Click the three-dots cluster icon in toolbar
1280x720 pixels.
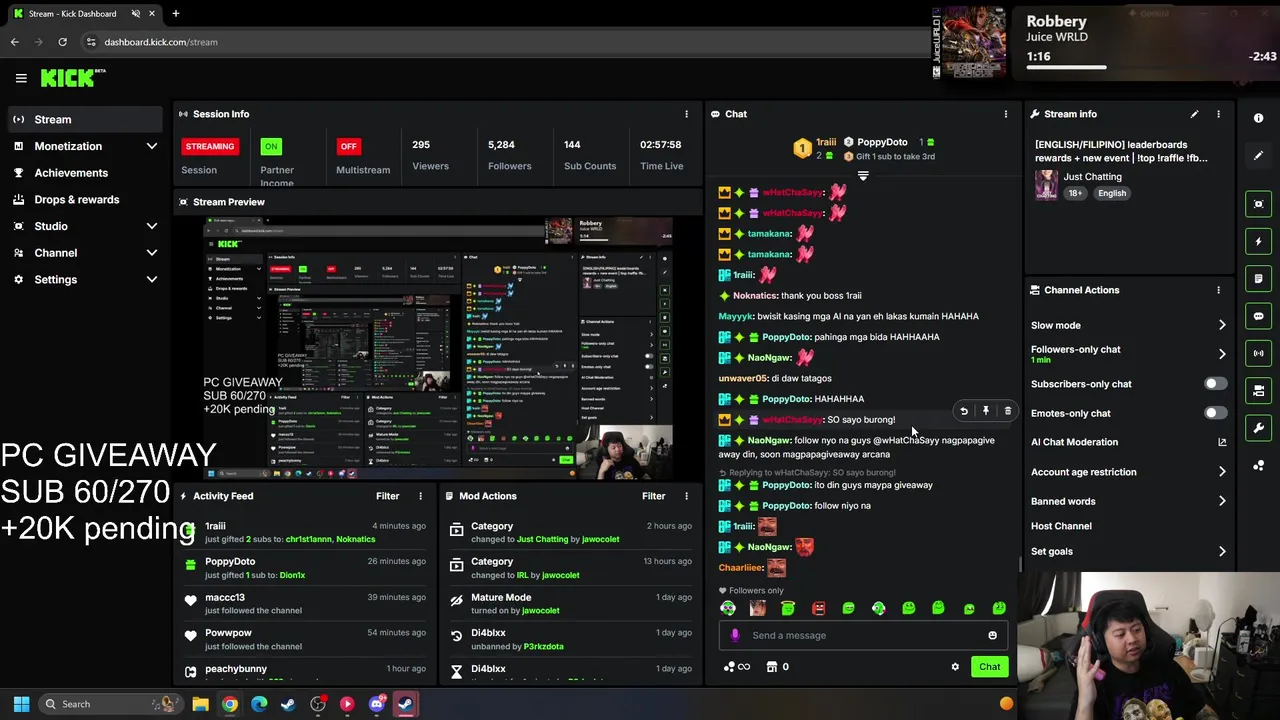[x=1258, y=465]
